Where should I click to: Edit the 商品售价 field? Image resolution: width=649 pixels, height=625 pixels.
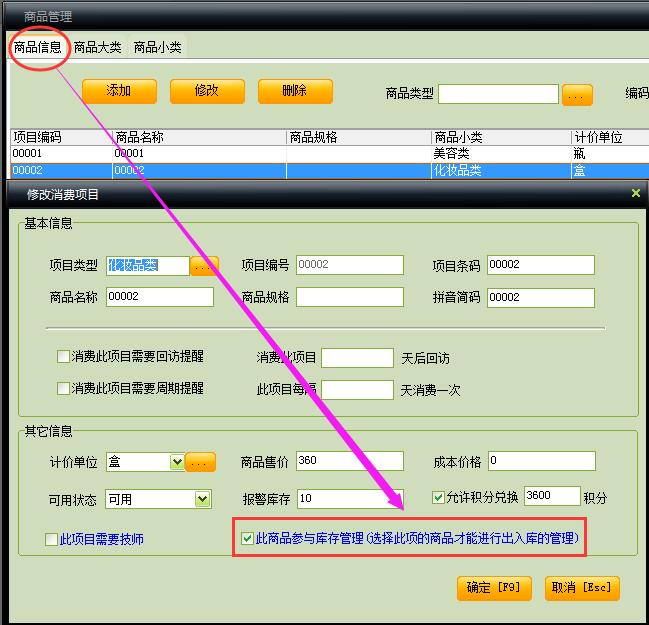point(350,461)
